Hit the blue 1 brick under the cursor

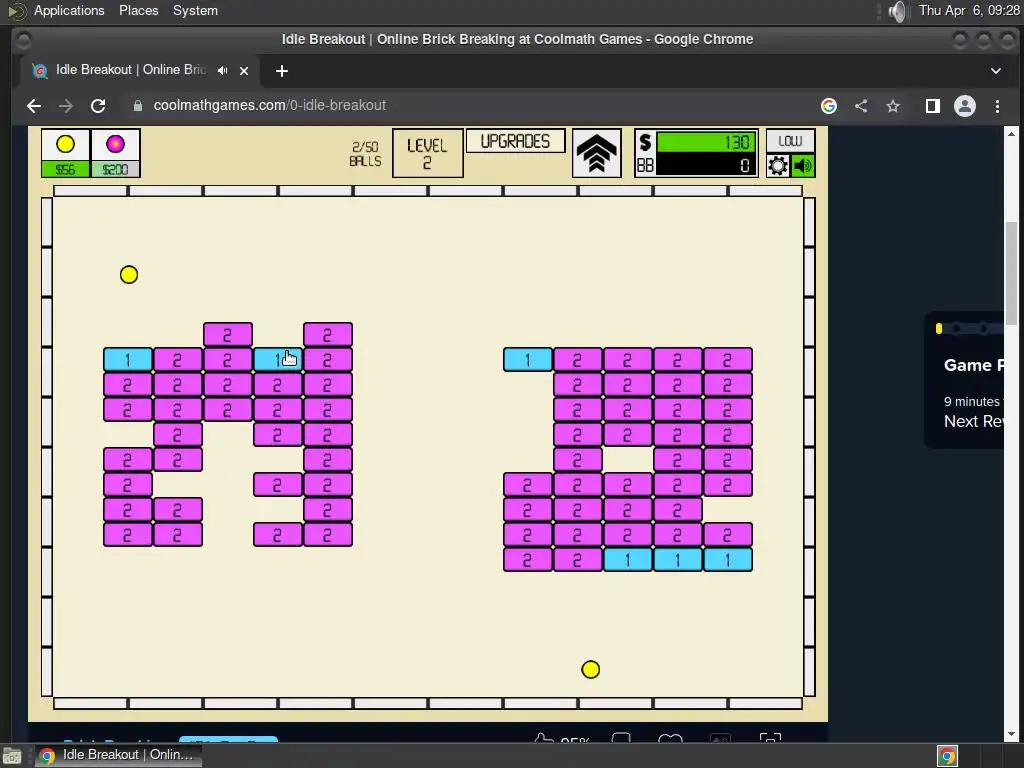tap(278, 359)
